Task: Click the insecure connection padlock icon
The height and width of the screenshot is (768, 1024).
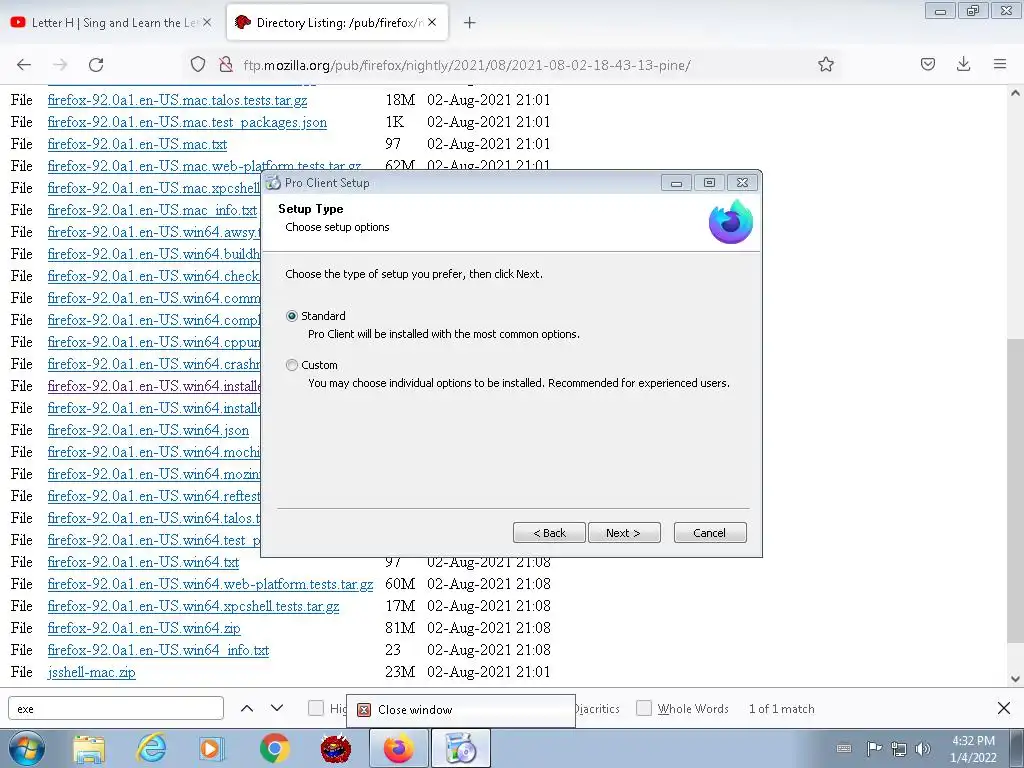Action: 226,64
